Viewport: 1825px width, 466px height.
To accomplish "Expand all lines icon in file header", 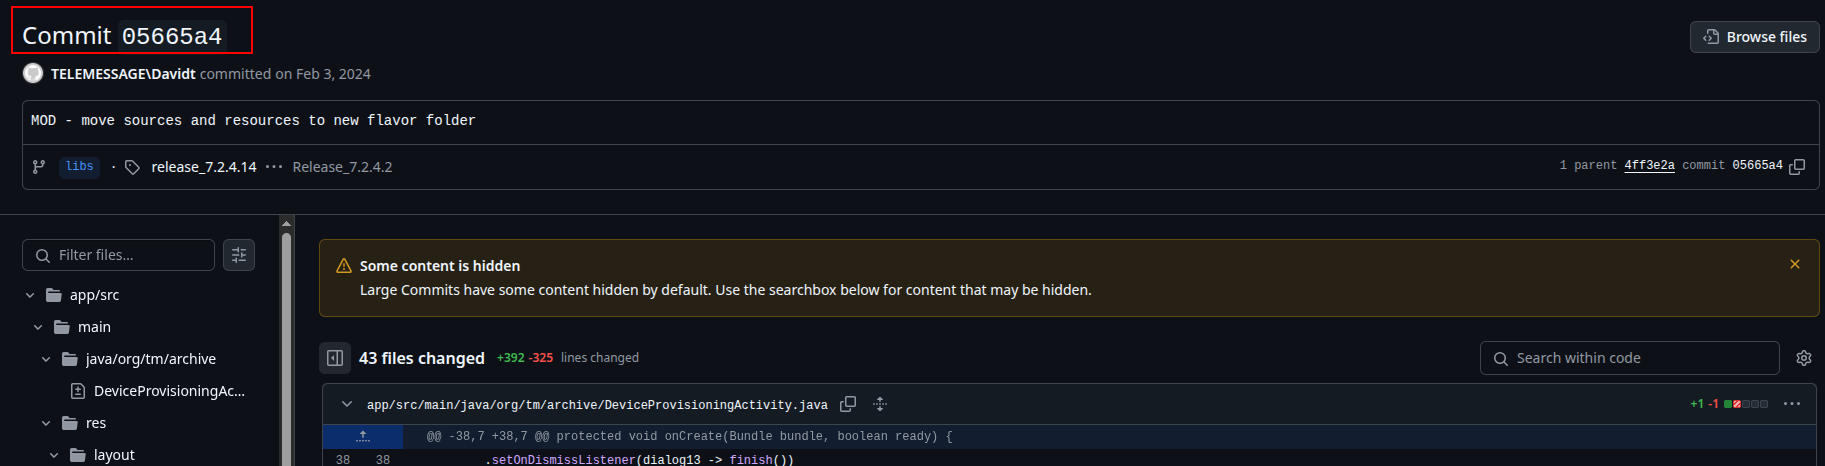I will coord(880,404).
